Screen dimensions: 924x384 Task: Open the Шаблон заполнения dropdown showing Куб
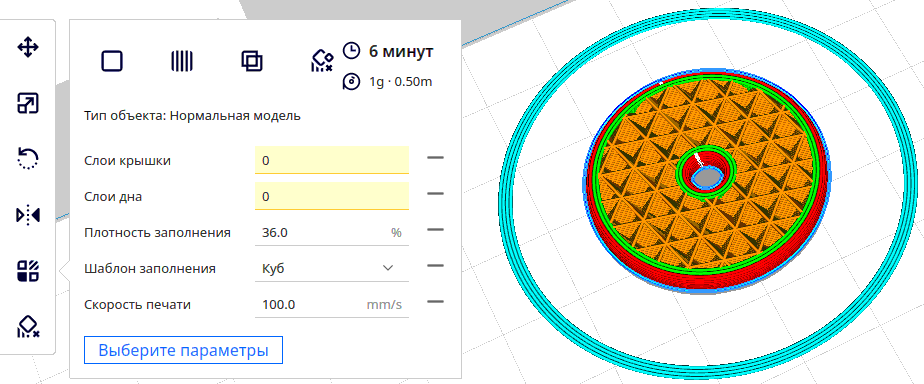(x=332, y=269)
